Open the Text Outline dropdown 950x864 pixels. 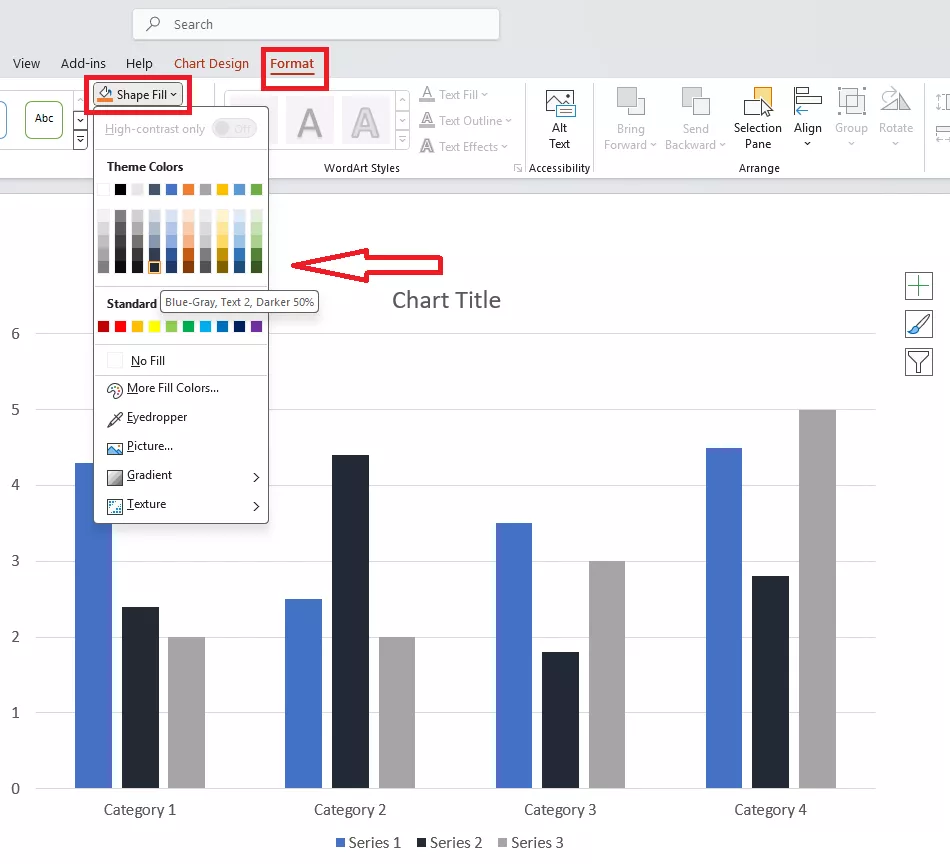coord(466,121)
